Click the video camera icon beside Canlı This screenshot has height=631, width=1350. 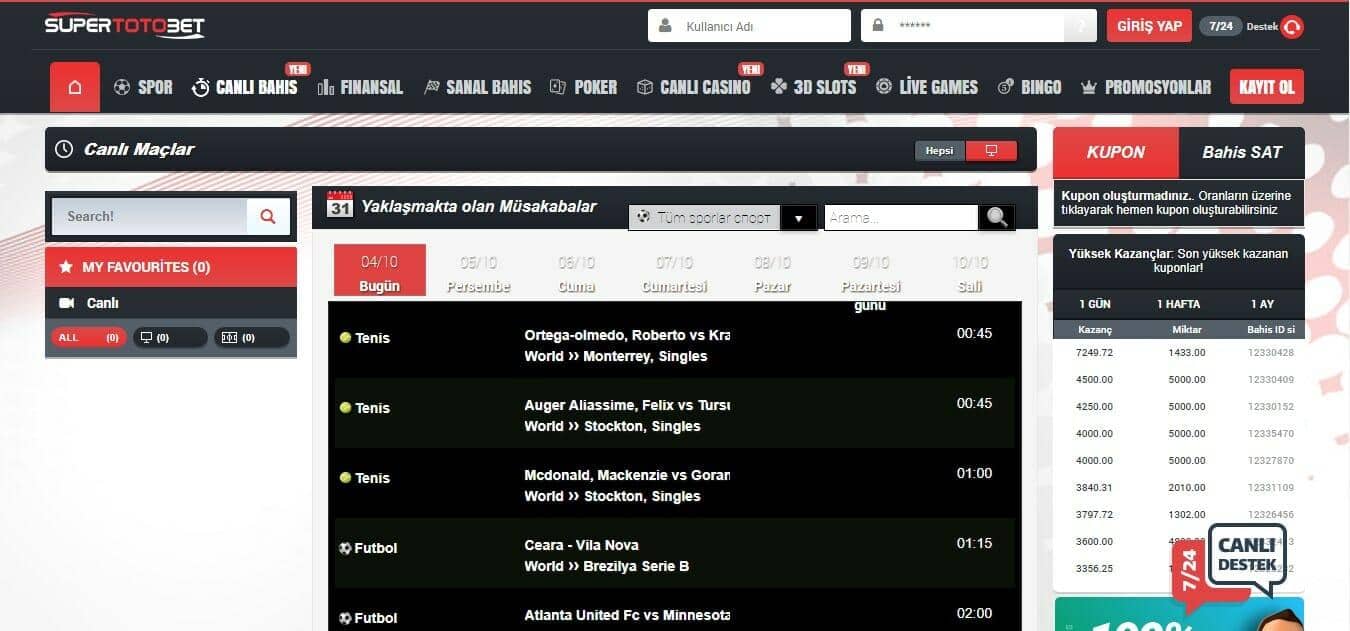coord(67,303)
